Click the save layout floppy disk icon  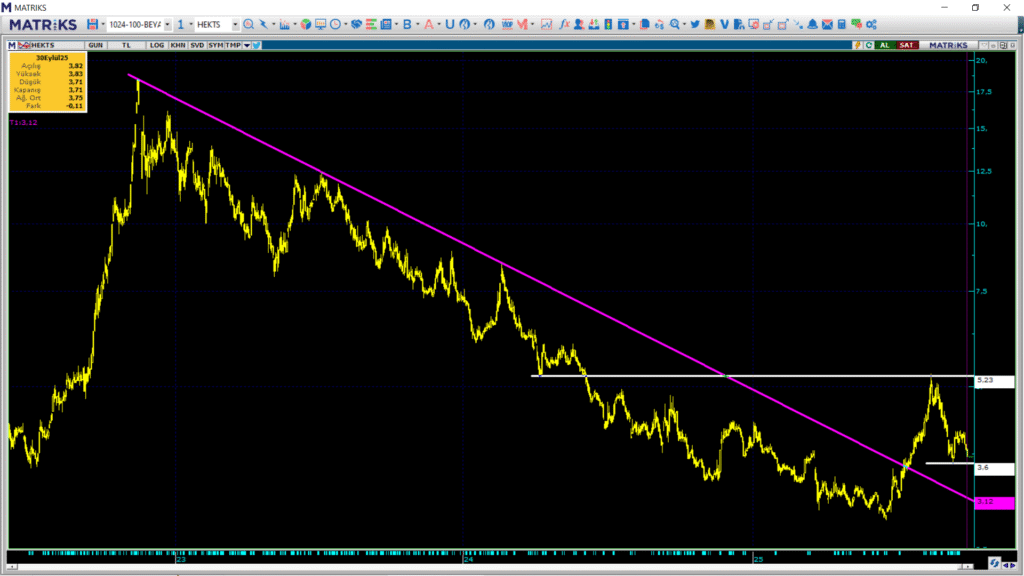tap(92, 24)
